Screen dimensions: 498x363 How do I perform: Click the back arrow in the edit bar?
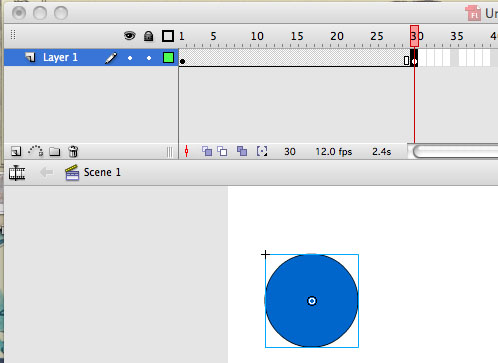pyautogui.click(x=46, y=172)
